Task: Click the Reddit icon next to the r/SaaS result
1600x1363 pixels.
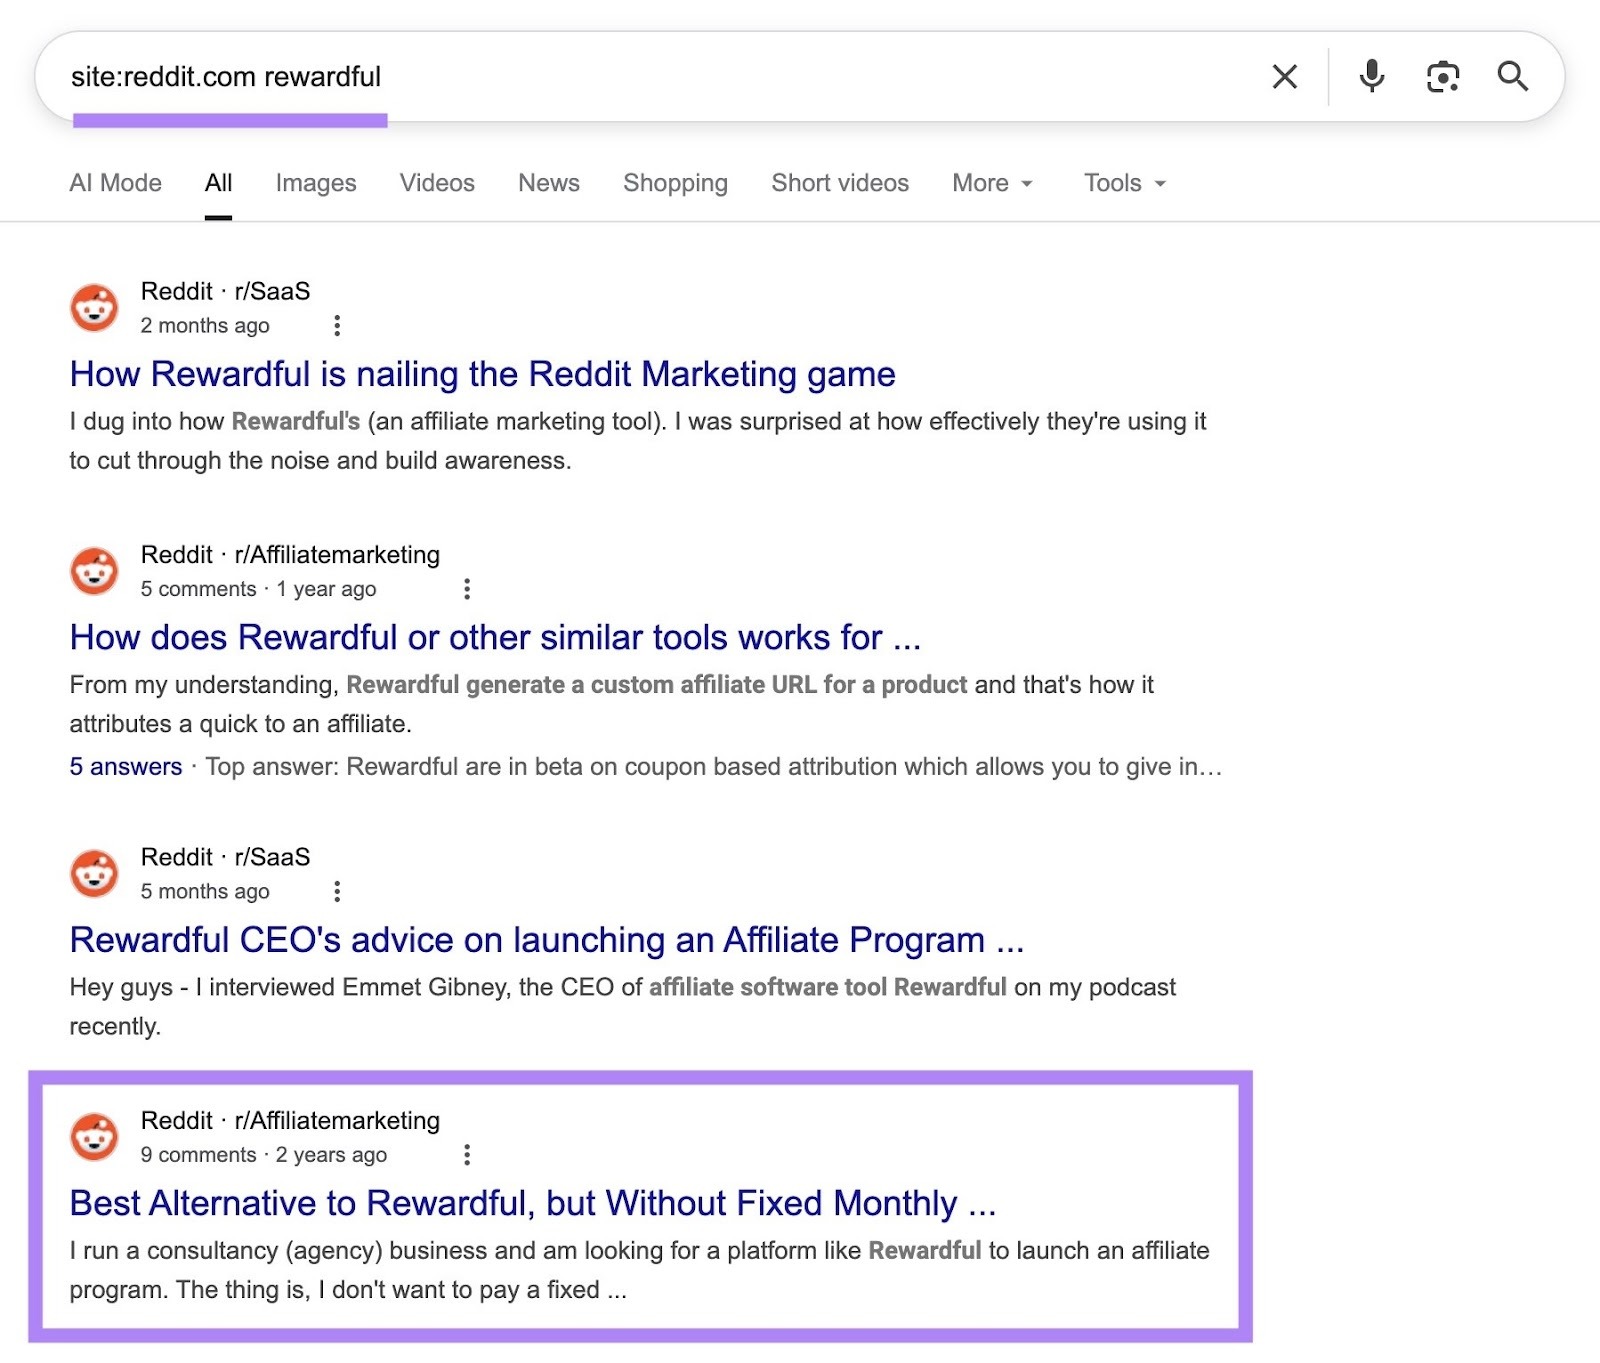Action: [95, 874]
